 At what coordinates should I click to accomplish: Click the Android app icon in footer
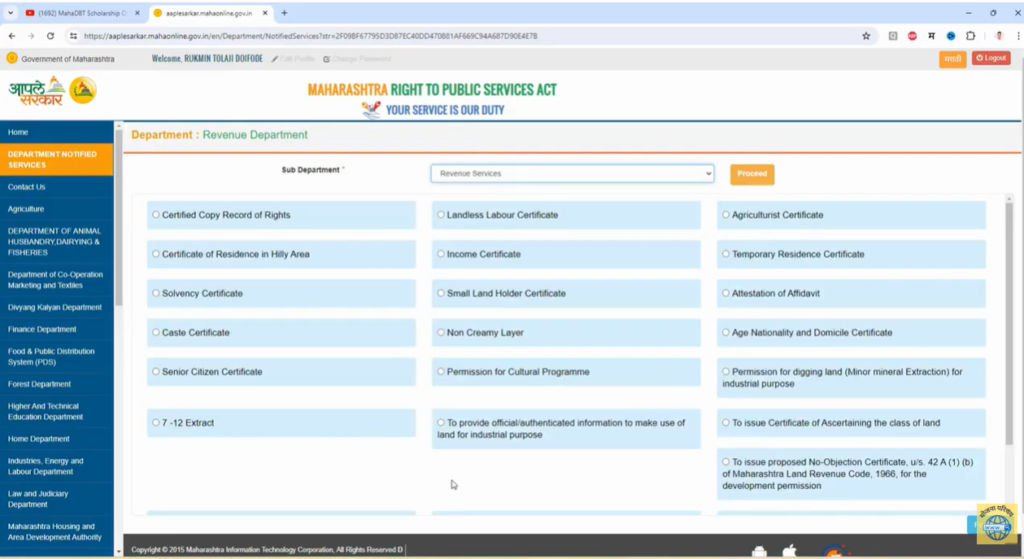coord(760,551)
